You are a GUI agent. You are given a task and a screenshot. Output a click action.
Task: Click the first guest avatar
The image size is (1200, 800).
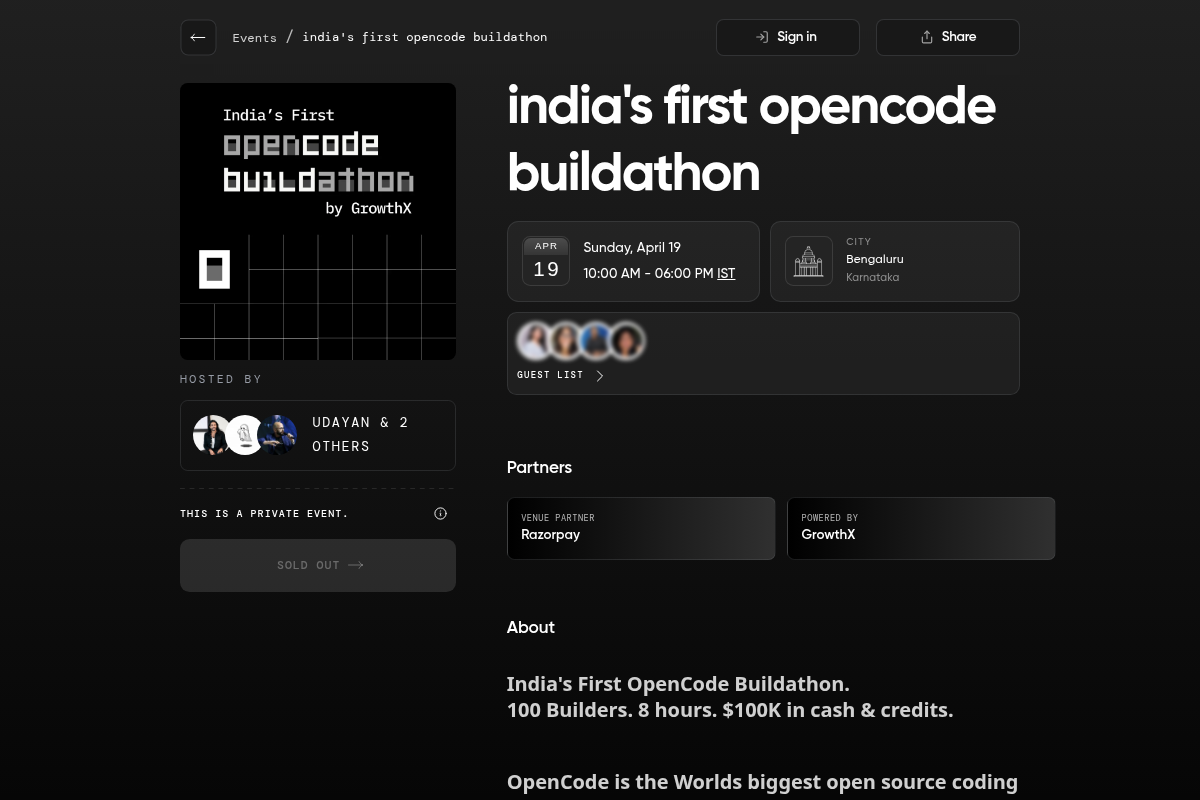(535, 341)
